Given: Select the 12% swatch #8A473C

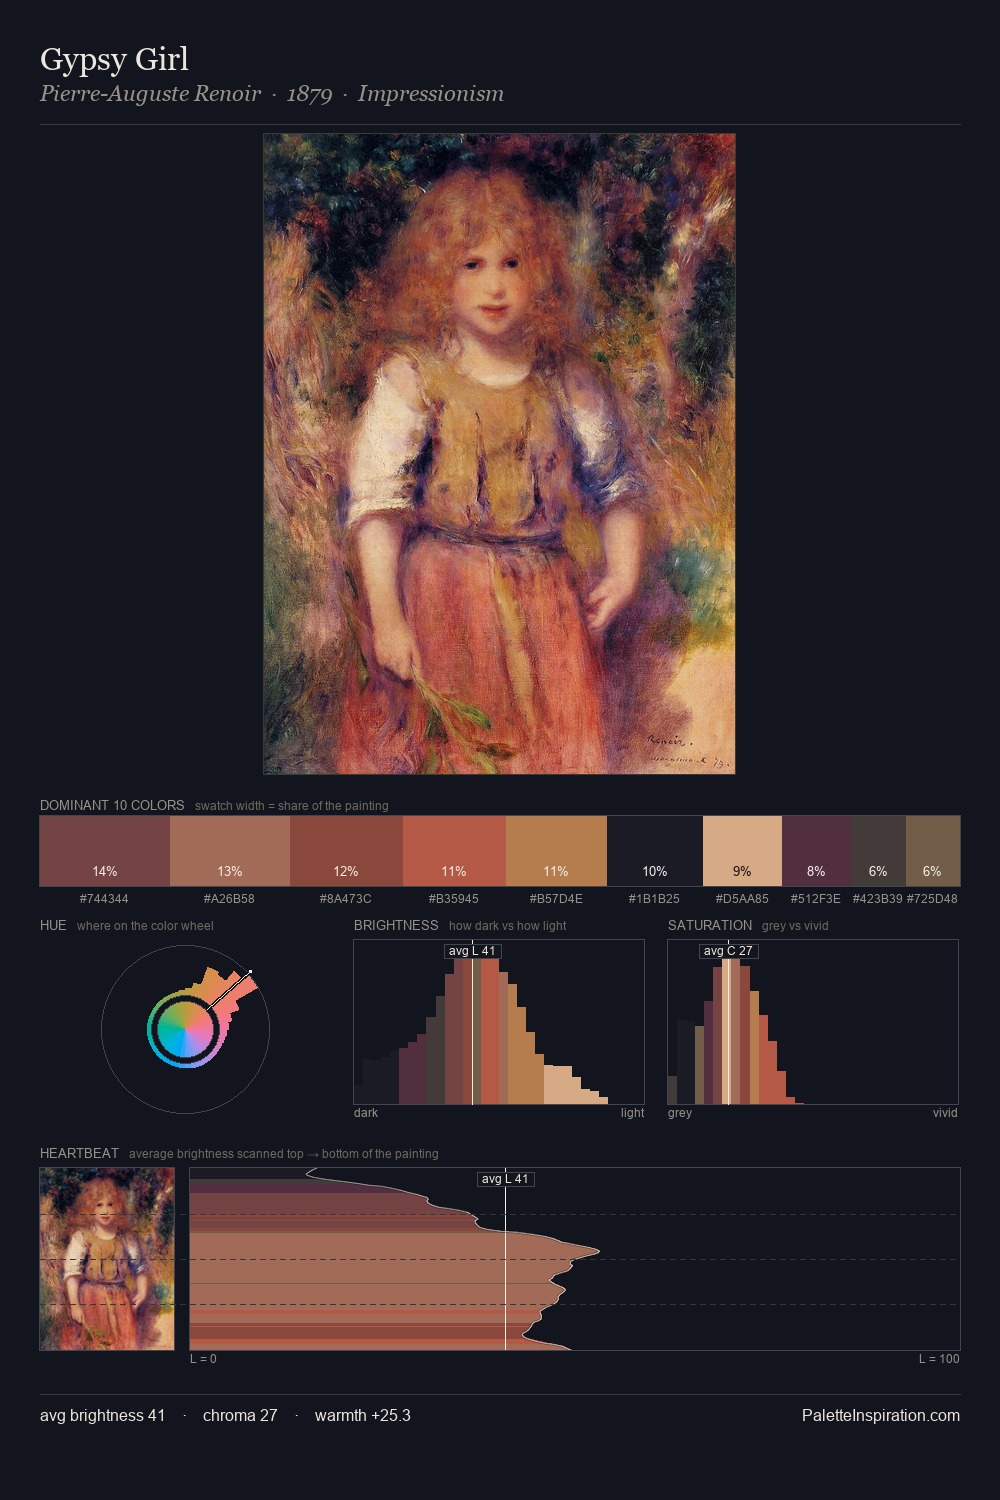Looking at the screenshot, I should pos(346,851).
